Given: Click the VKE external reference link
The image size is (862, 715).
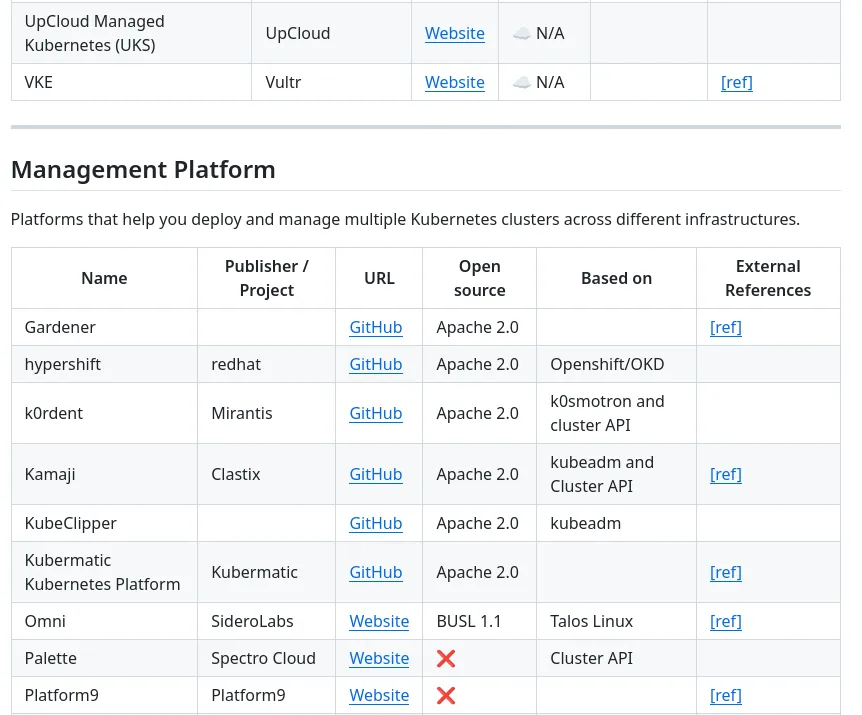Looking at the screenshot, I should click(x=736, y=82).
